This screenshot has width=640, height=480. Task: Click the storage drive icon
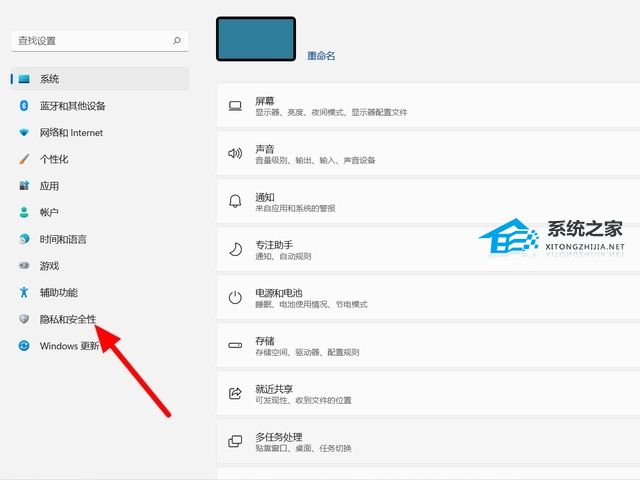[x=235, y=345]
